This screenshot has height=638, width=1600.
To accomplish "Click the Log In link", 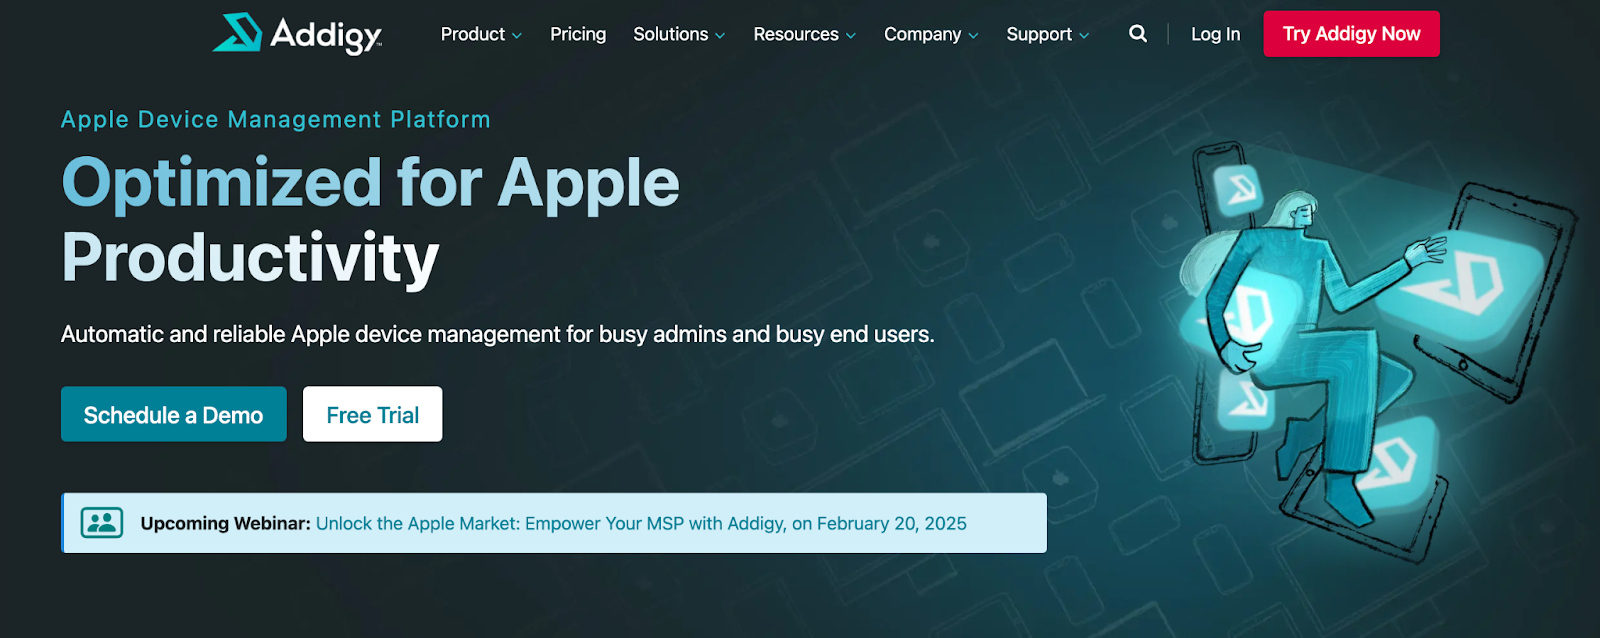I will 1215,34.
